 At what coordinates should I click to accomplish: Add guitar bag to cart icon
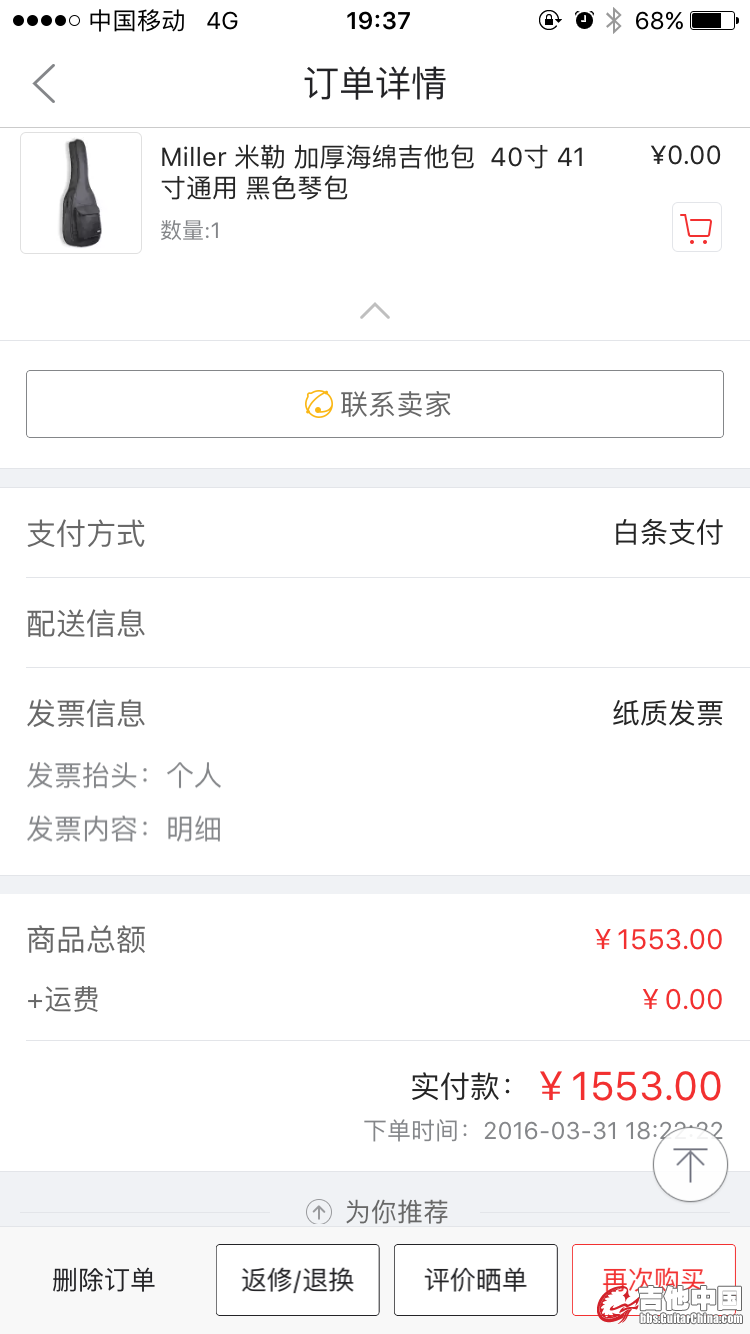[x=696, y=227]
